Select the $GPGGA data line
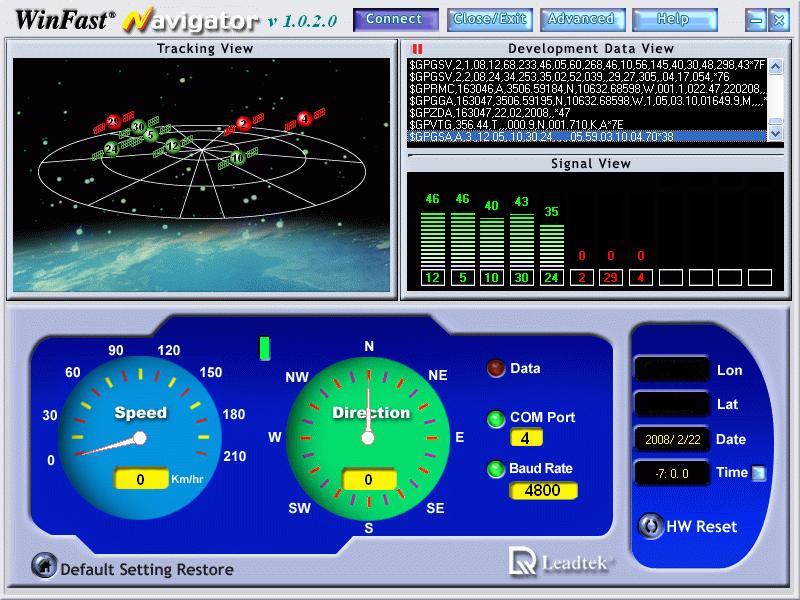 pyautogui.click(x=587, y=101)
